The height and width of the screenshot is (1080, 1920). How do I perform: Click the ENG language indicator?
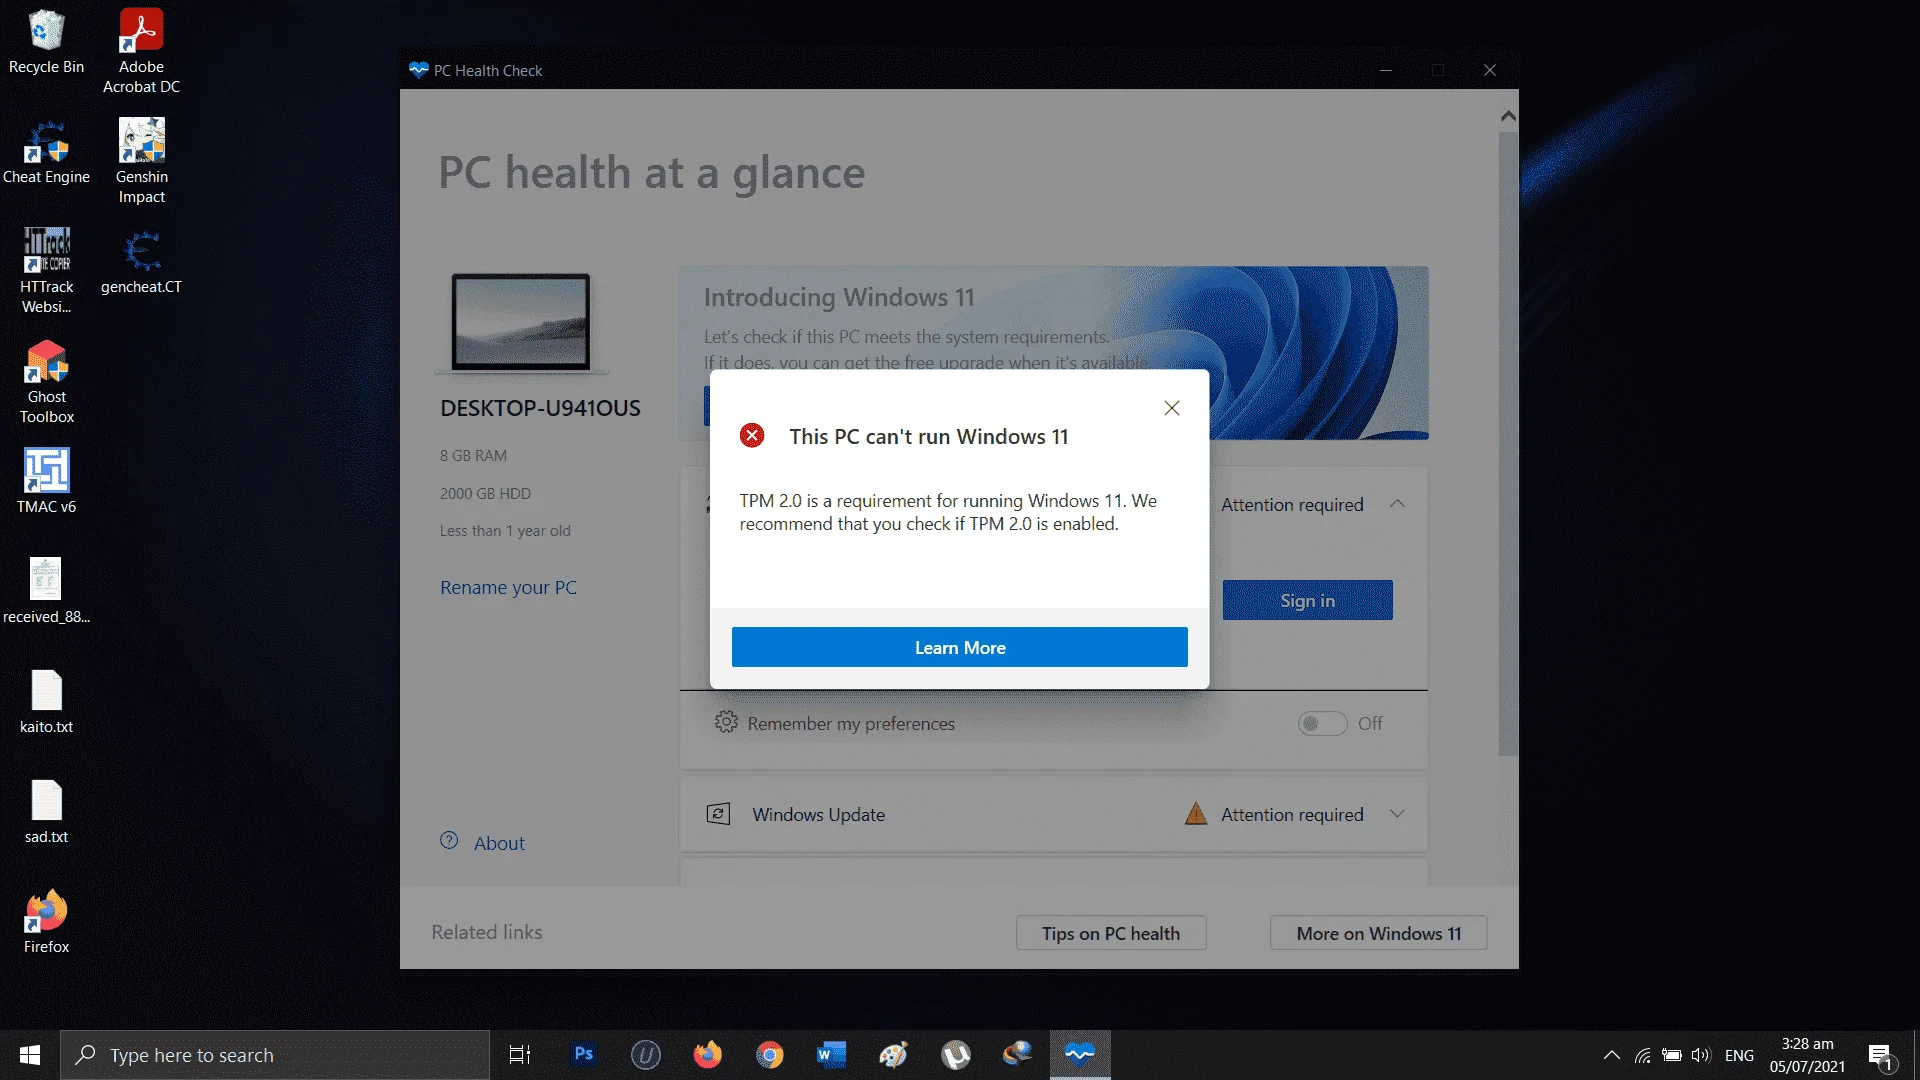(1739, 1055)
